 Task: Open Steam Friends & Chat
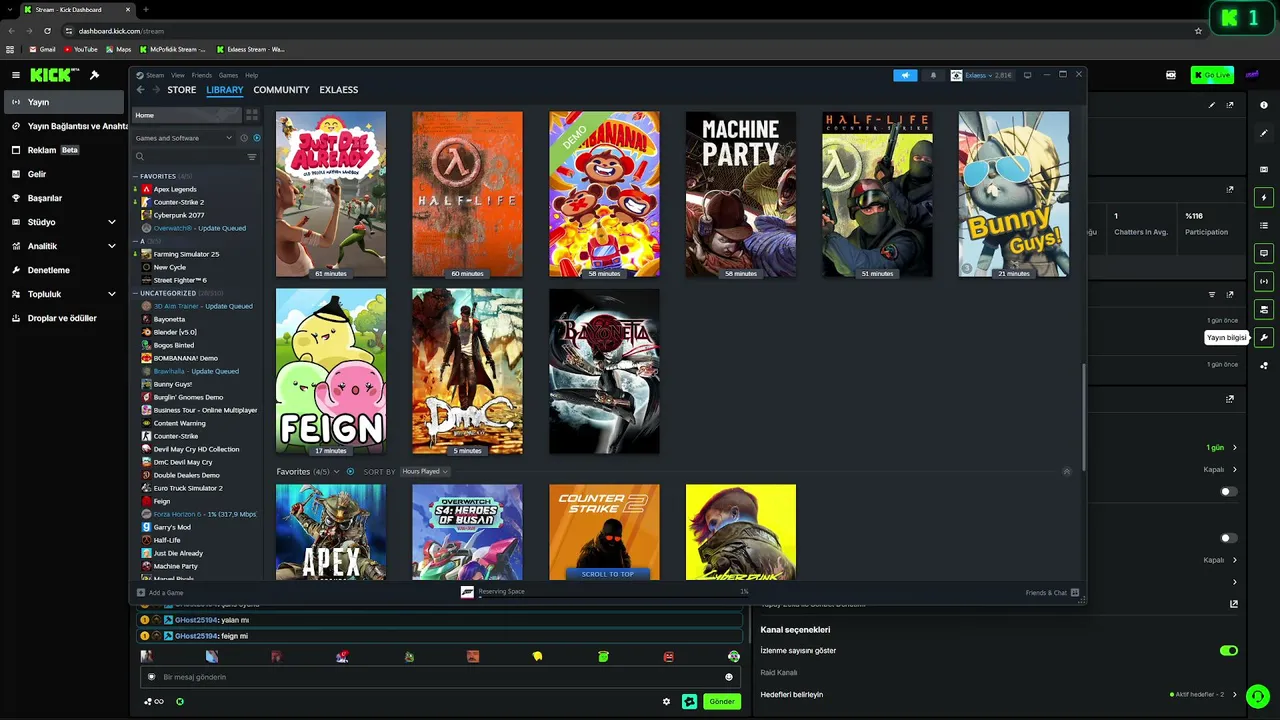(x=1052, y=593)
